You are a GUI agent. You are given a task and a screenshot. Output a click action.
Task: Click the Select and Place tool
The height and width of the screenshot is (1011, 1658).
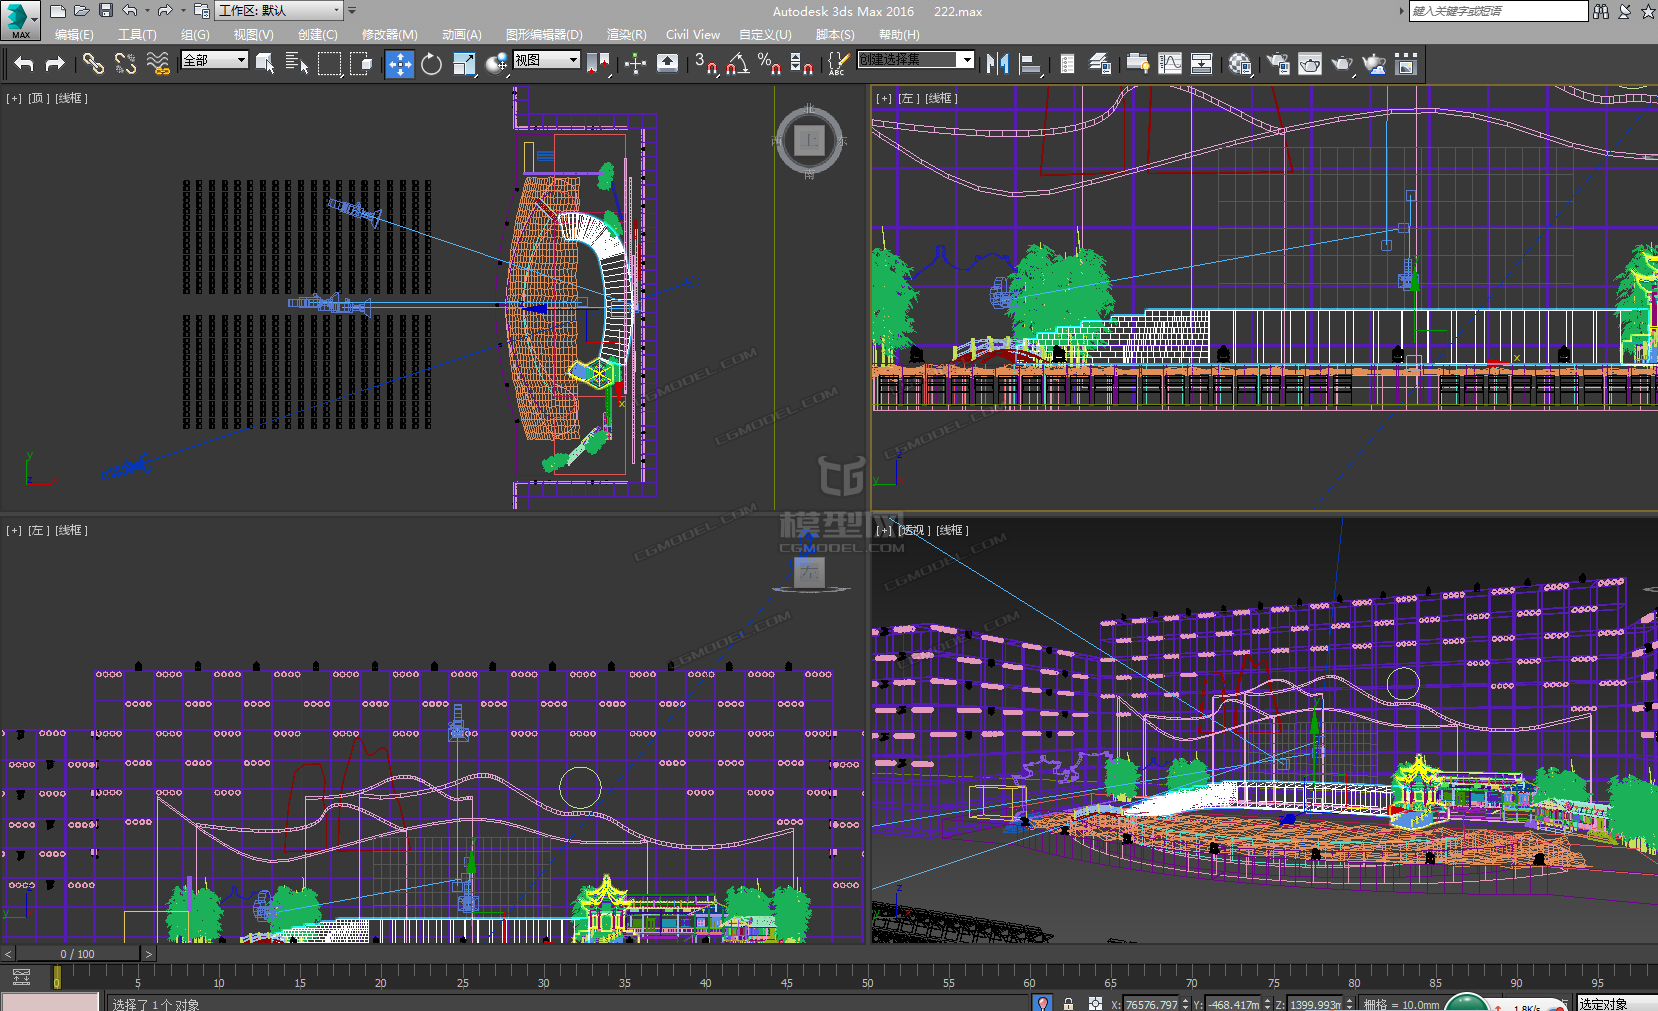[497, 65]
